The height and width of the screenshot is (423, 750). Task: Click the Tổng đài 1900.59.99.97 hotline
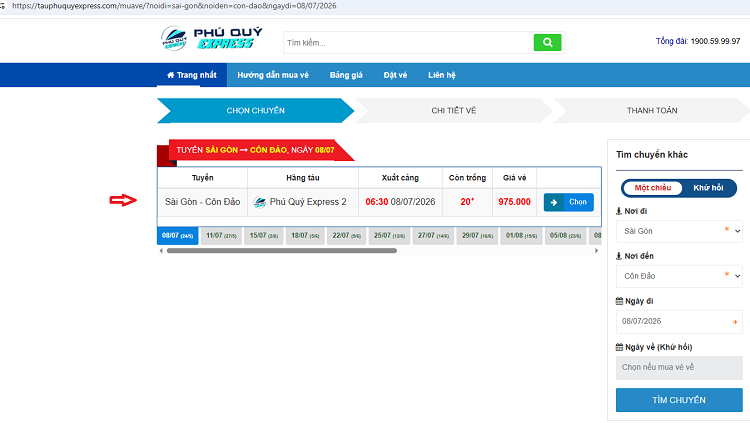[x=698, y=41]
